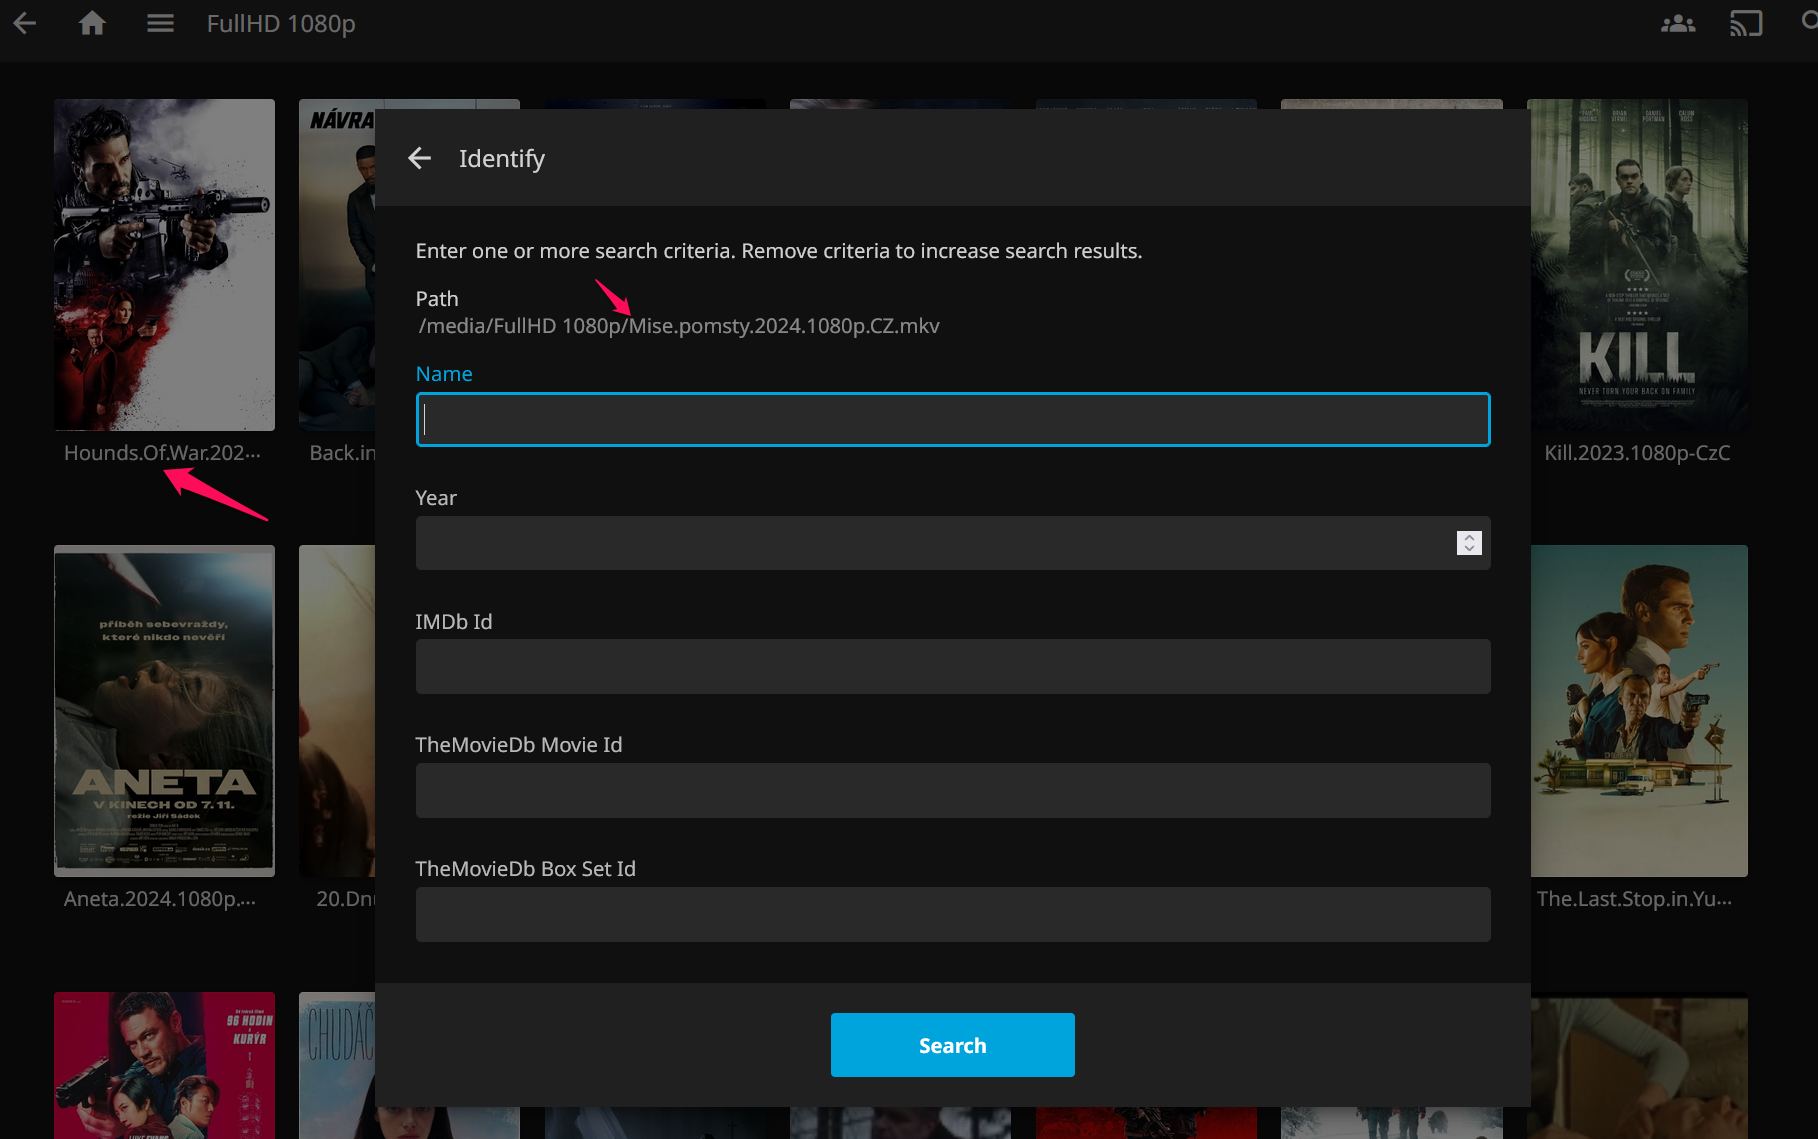Click the Name input field
Viewport: 1818px width, 1139px height.
(952, 420)
